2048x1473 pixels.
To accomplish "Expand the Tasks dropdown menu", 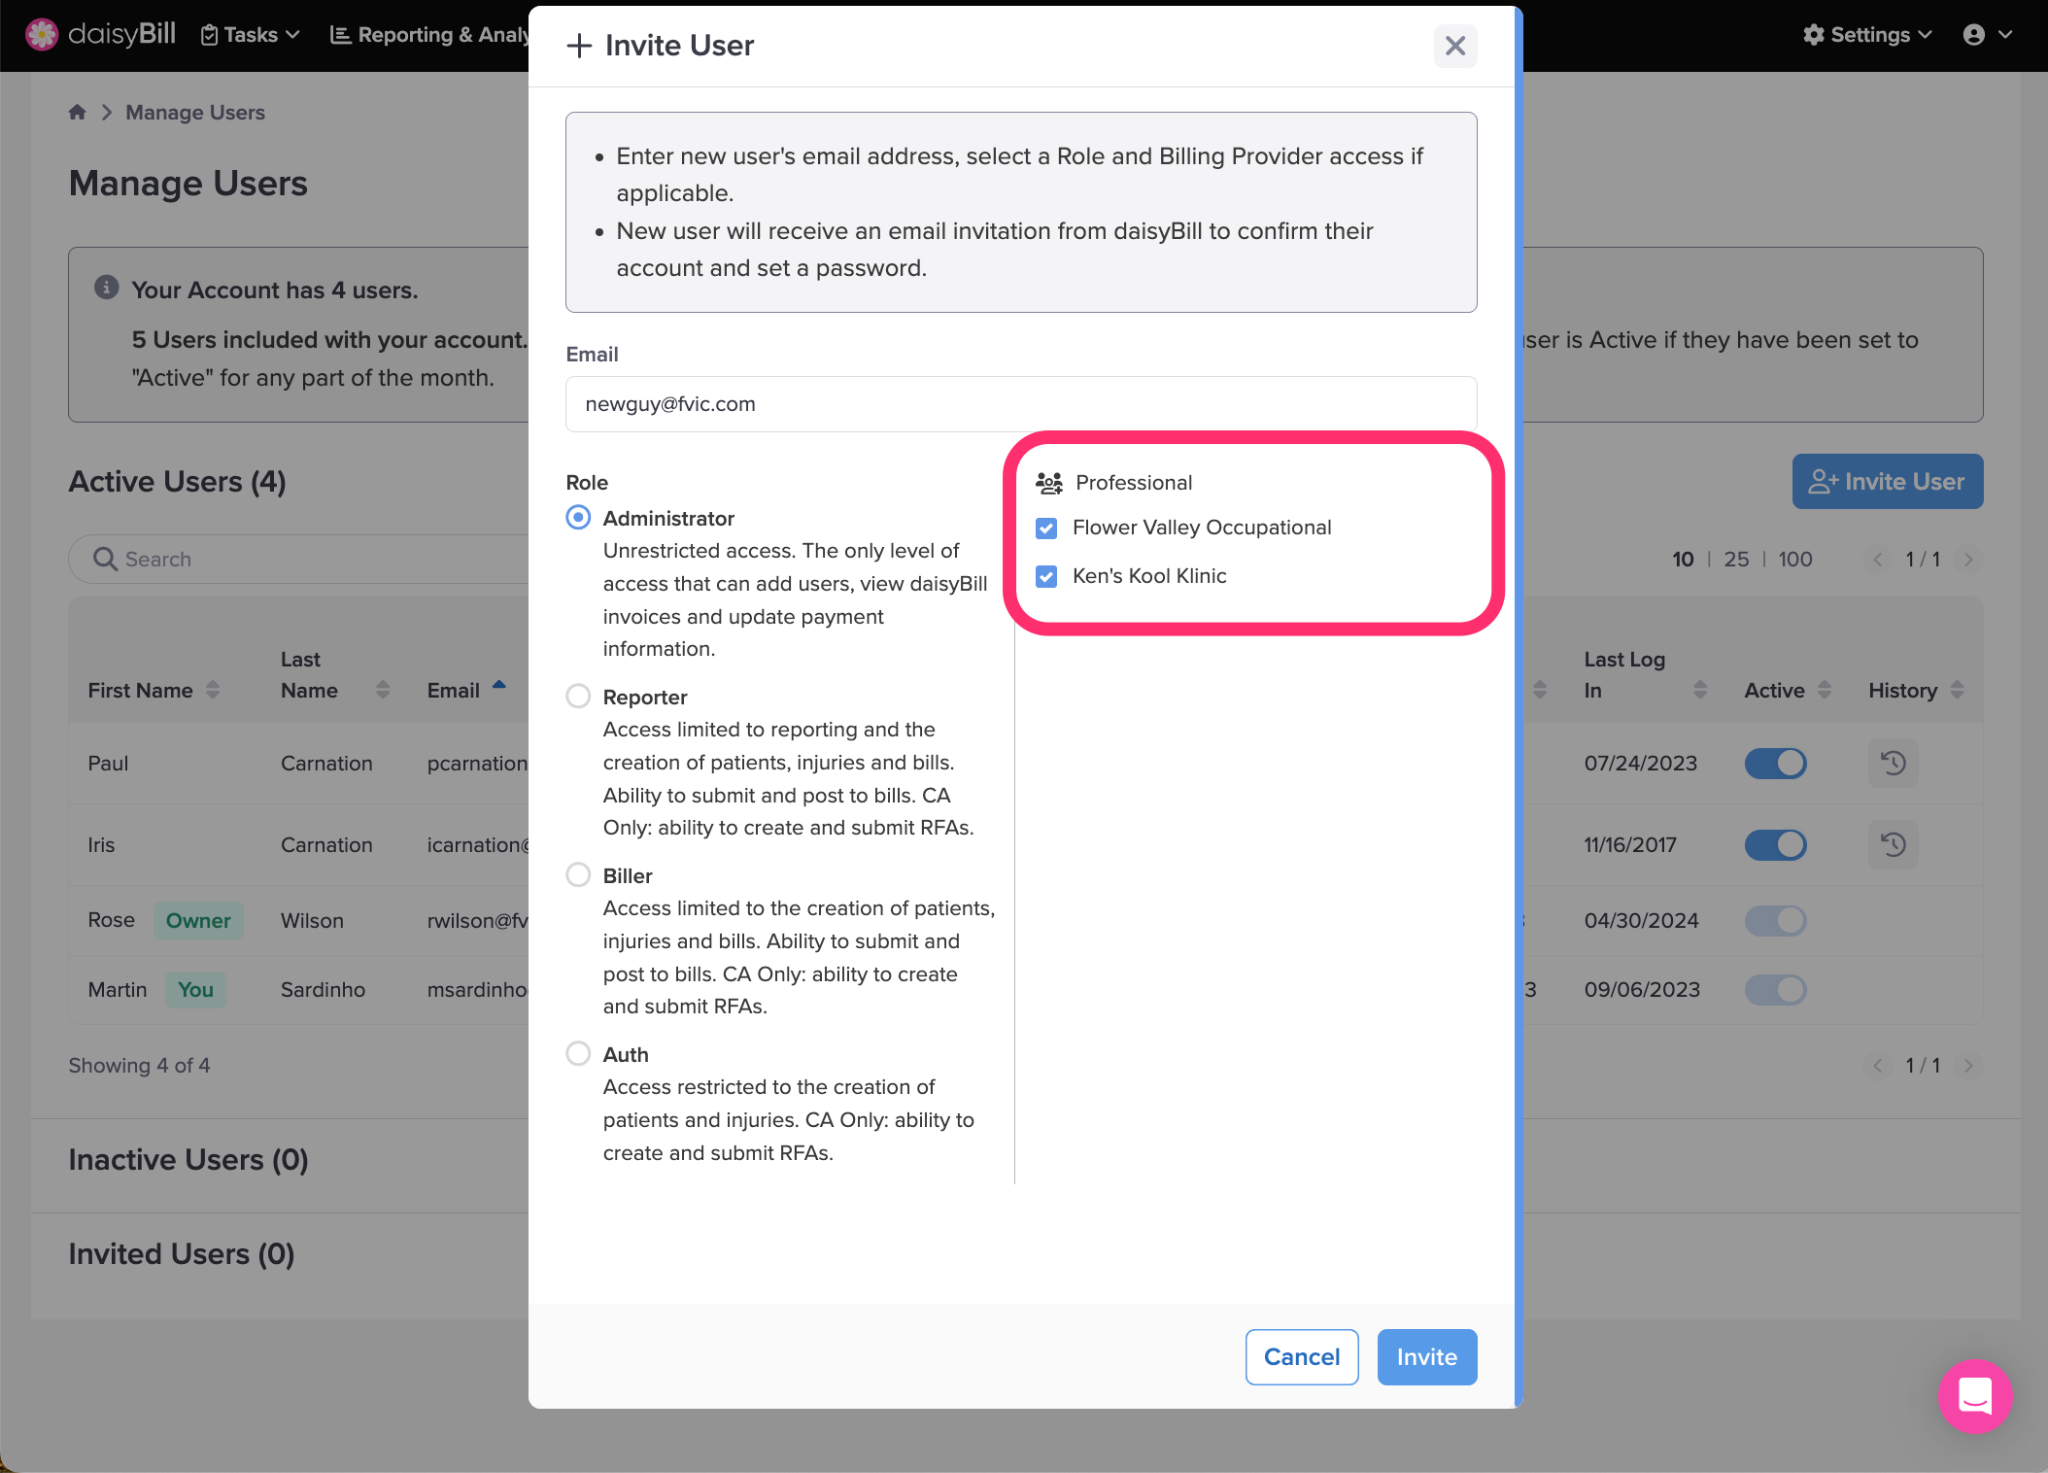I will [x=250, y=35].
